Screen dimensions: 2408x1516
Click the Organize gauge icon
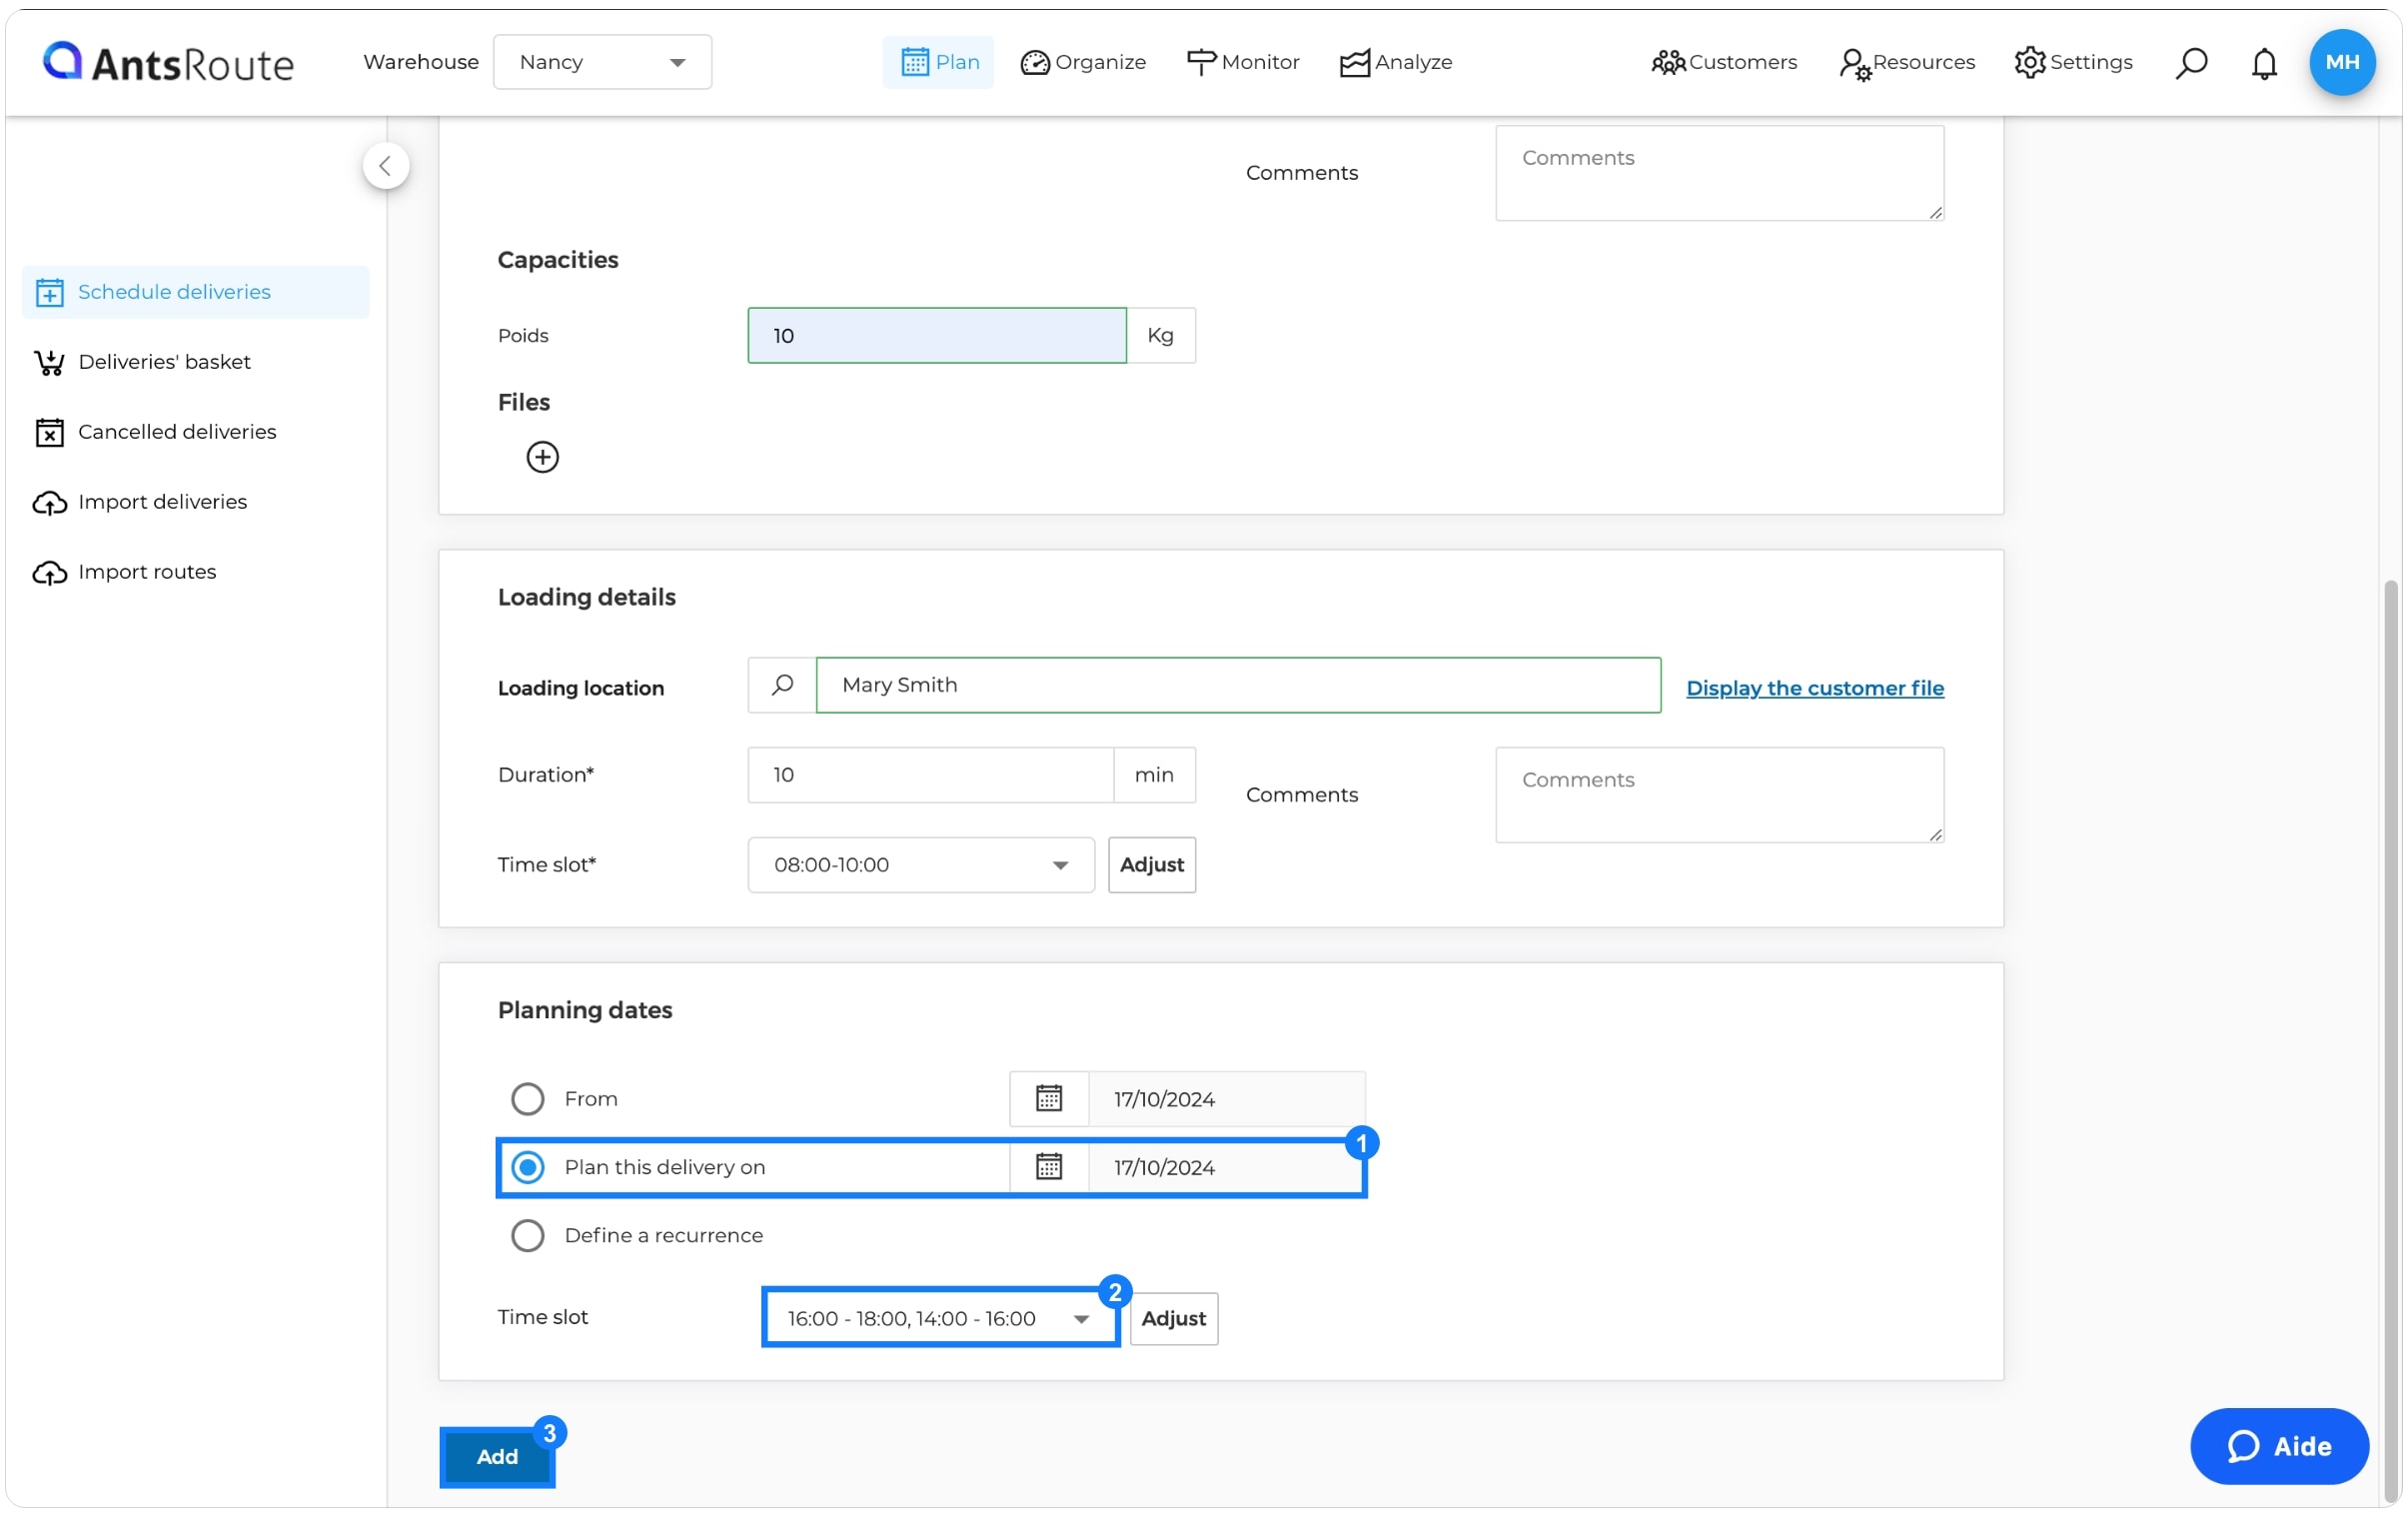coord(1034,63)
